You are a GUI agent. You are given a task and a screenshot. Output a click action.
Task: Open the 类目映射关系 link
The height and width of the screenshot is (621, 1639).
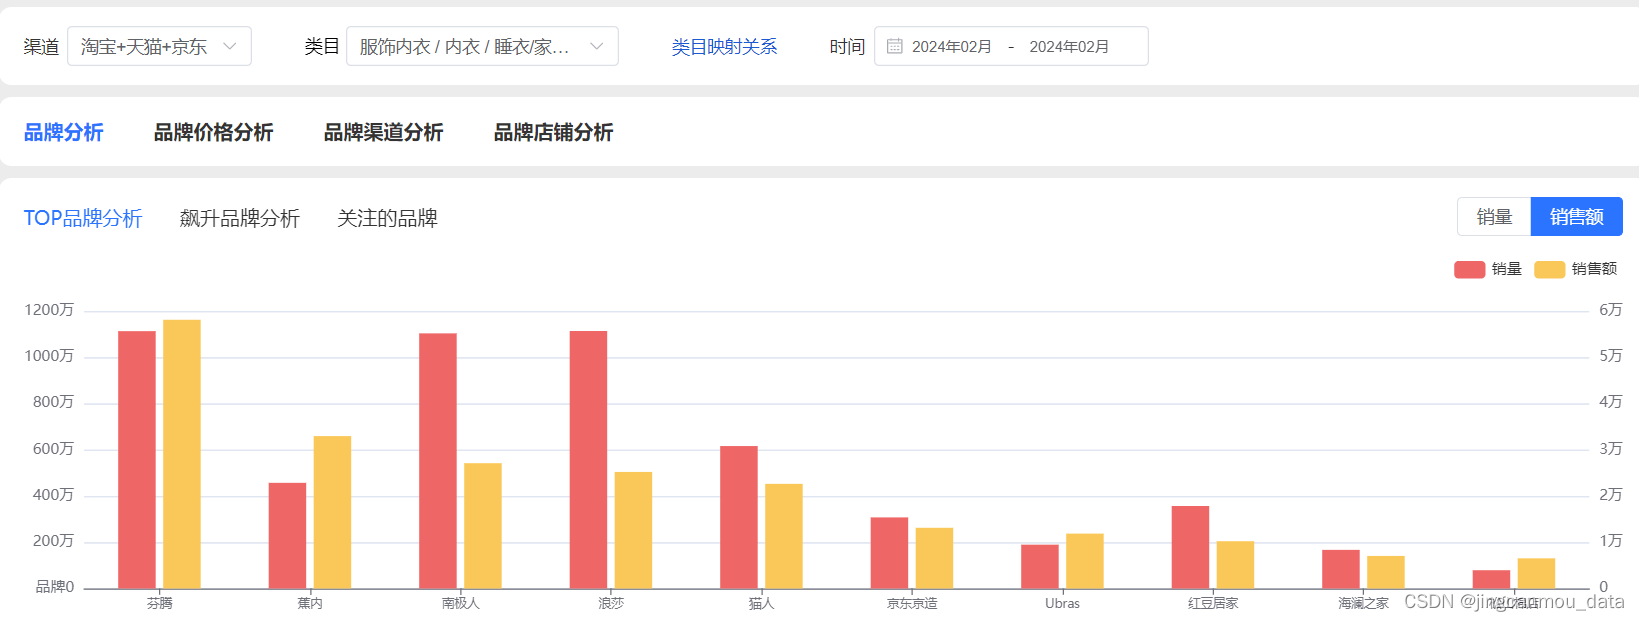point(724,47)
